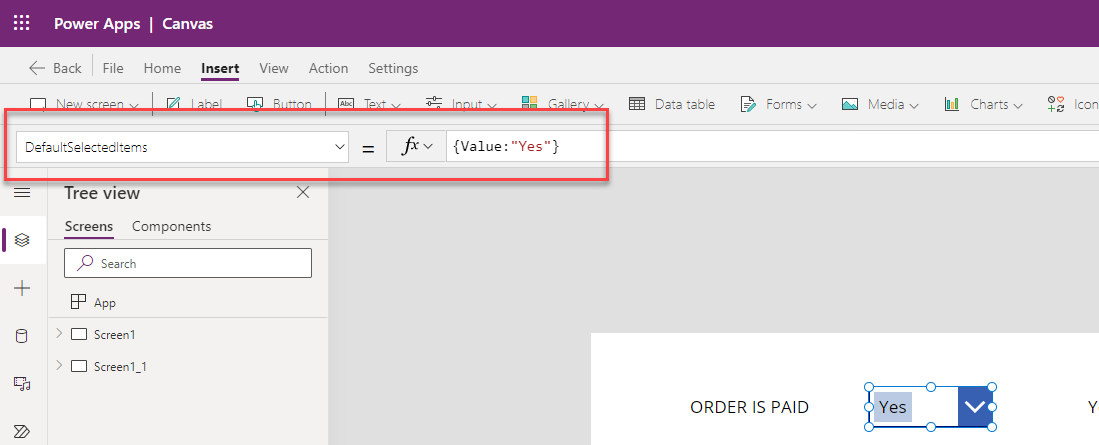Image resolution: width=1099 pixels, height=445 pixels.
Task: Open the Data sources cylinder icon
Action: point(22,336)
